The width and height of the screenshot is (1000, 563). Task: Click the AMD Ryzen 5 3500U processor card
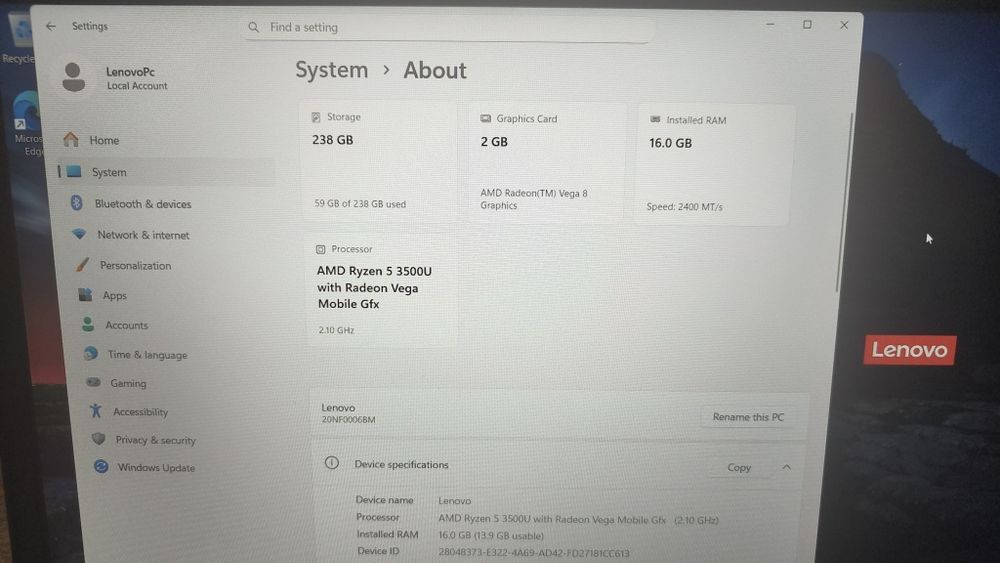coord(381,291)
